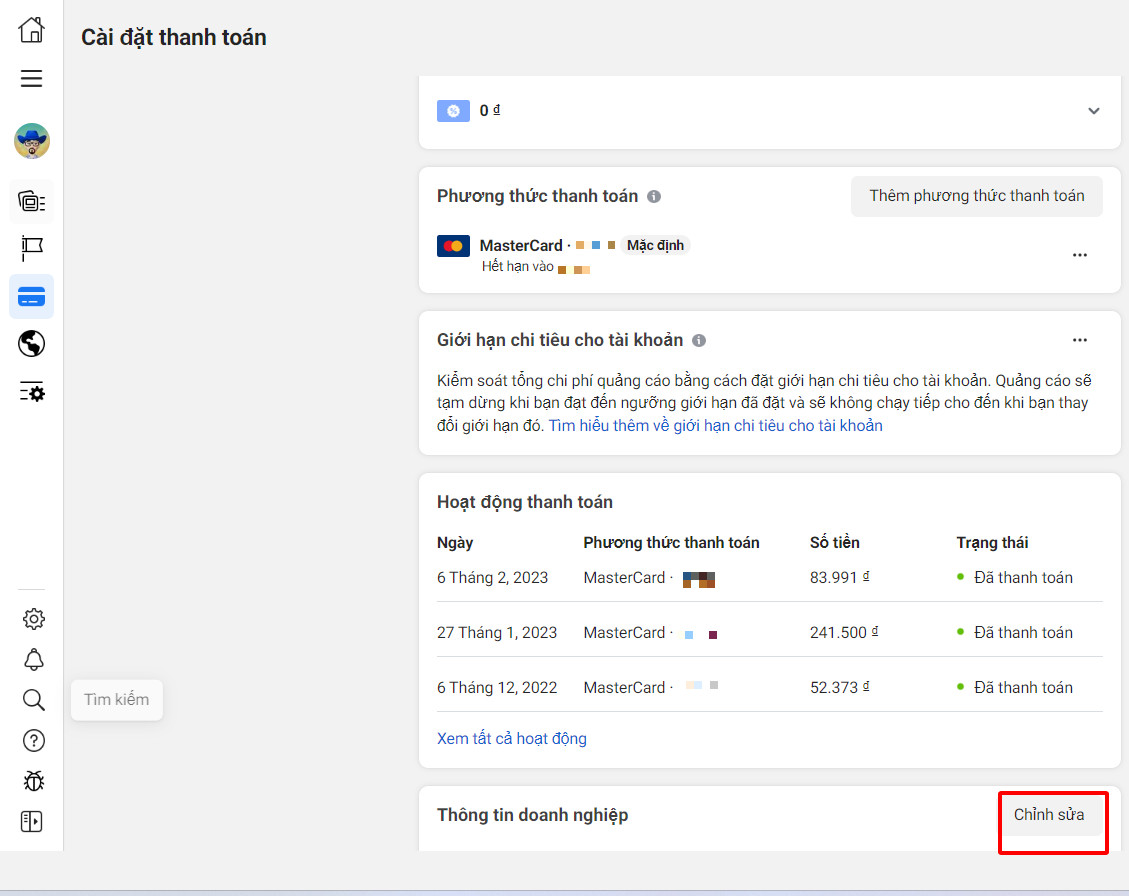1129x896 pixels.
Task: Click Chỉnh sửa business info button
Action: (1049, 815)
